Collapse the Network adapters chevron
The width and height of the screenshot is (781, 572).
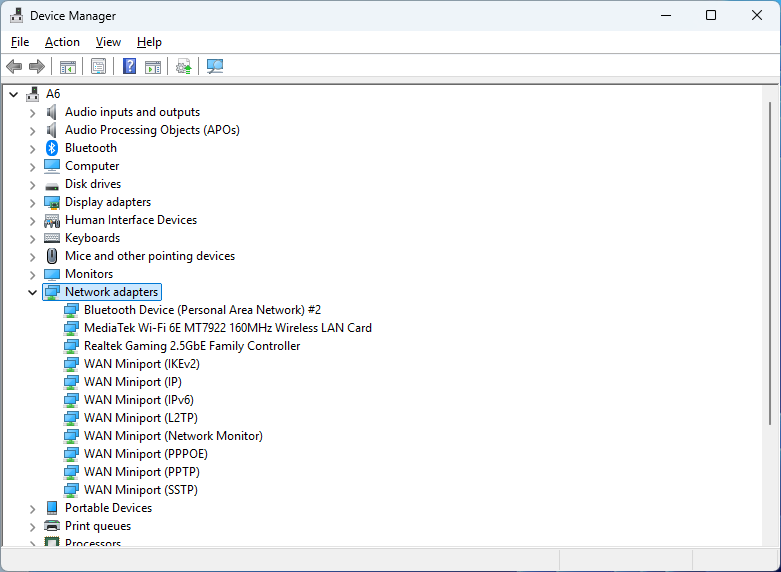tap(32, 292)
